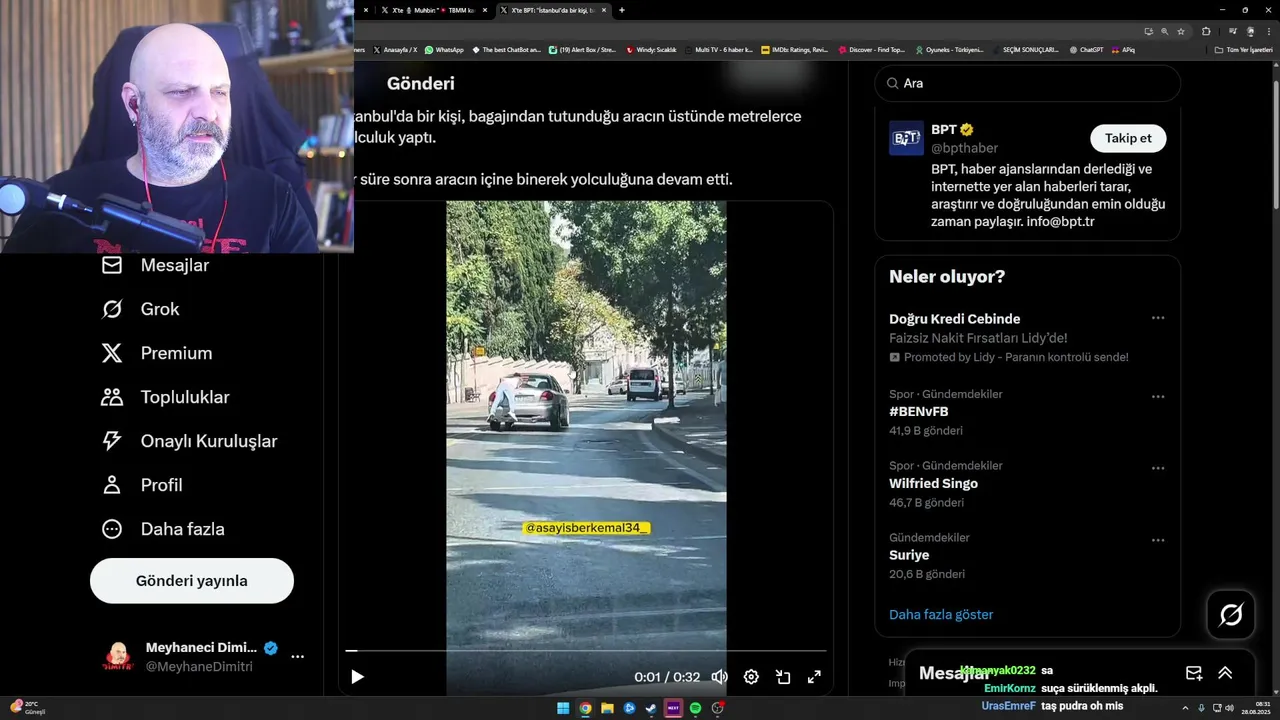1280x720 pixels.
Task: Open the Anasayfa / X bookmark
Action: pos(395,49)
